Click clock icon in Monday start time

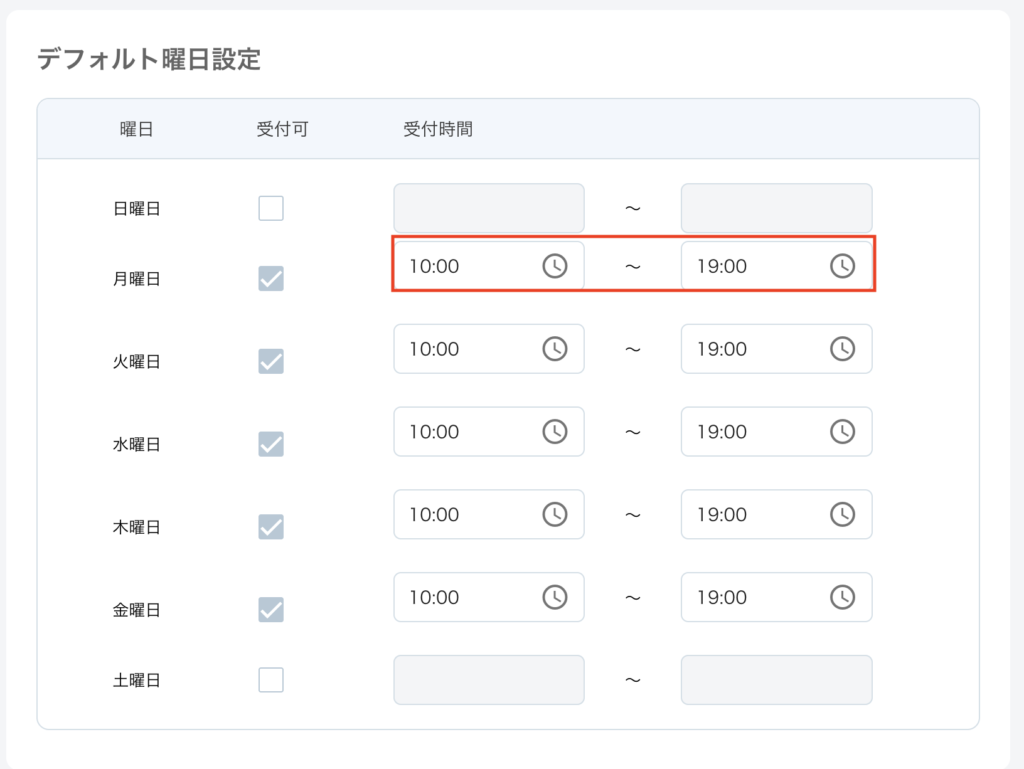tap(554, 266)
